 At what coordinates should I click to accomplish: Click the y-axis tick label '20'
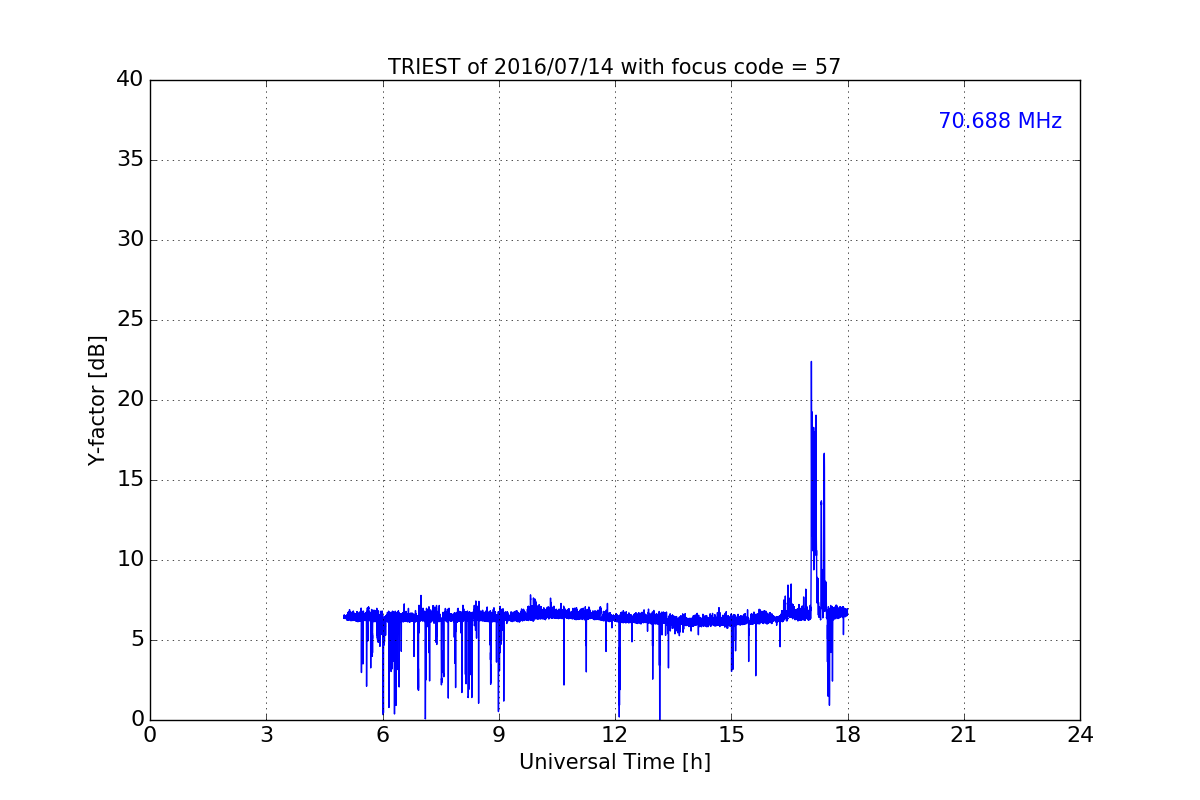(130, 400)
